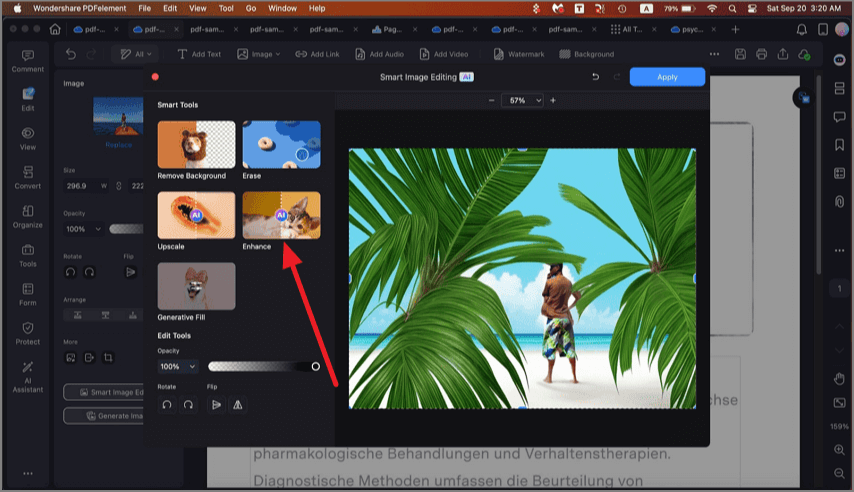The width and height of the screenshot is (854, 492).
Task: Open left panel opacity 100% dropdown
Action: point(83,229)
